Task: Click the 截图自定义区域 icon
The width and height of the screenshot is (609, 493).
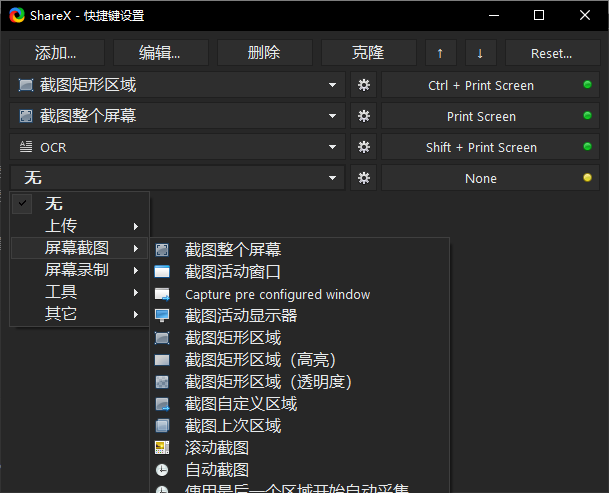Action: 162,404
